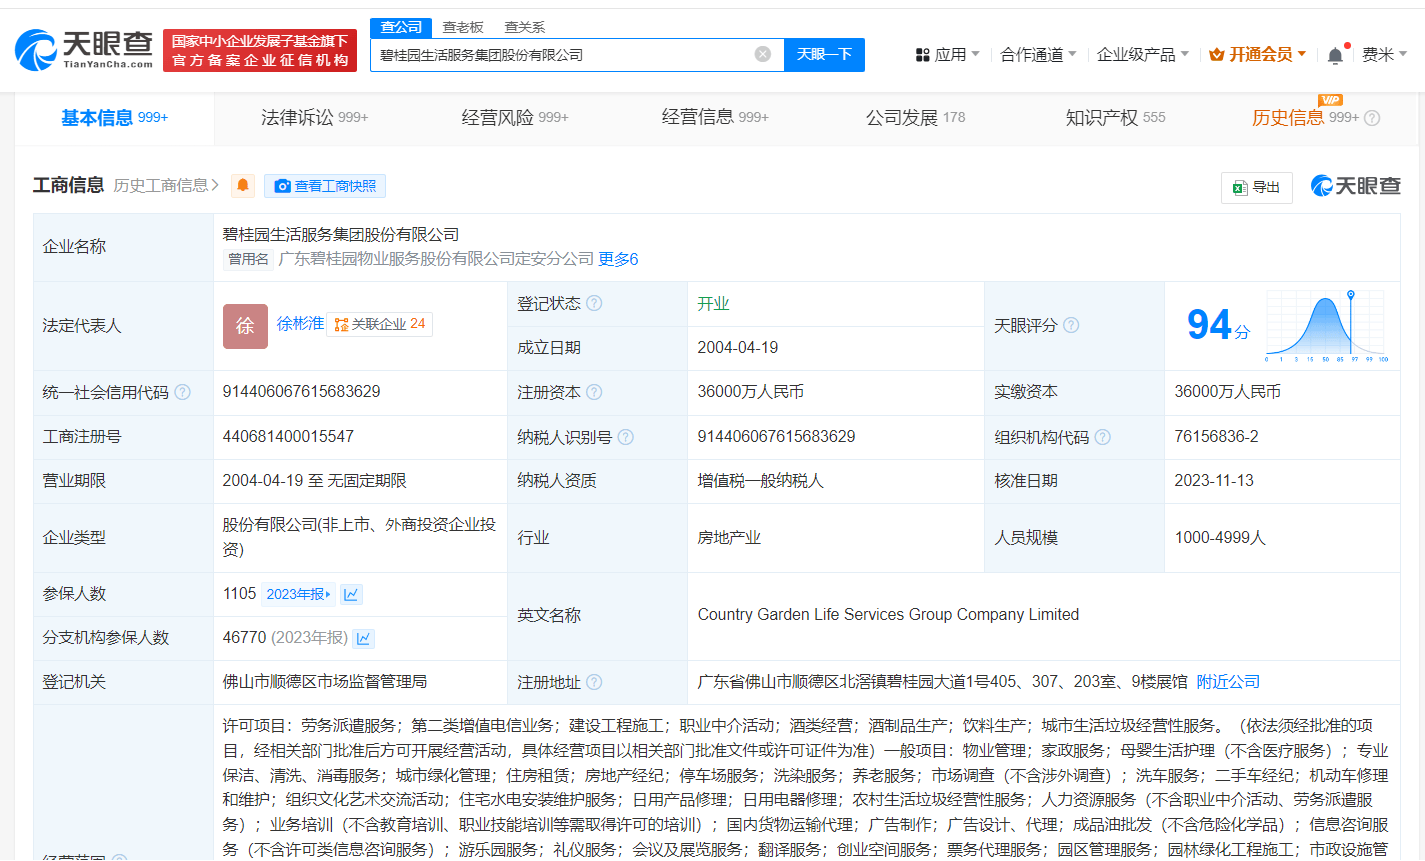The width and height of the screenshot is (1425, 861).
Task: Open trend chart icon beside 分支机构参保人数
Action: point(364,638)
